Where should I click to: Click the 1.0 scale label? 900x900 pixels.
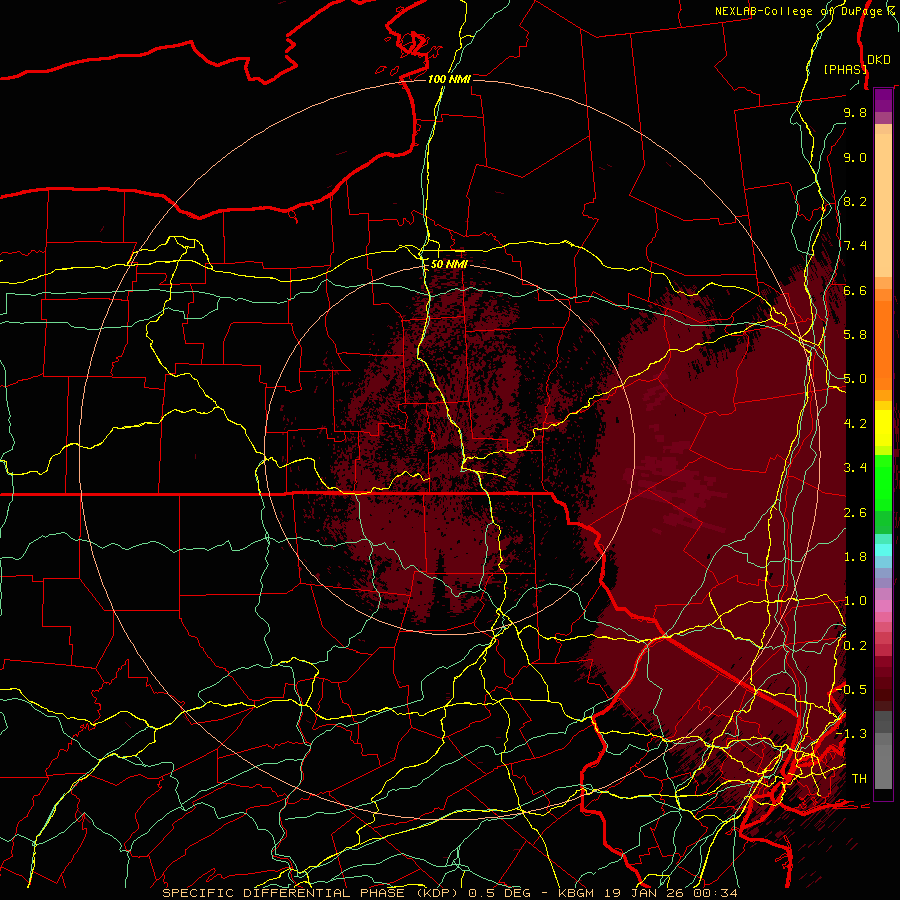pos(855,601)
